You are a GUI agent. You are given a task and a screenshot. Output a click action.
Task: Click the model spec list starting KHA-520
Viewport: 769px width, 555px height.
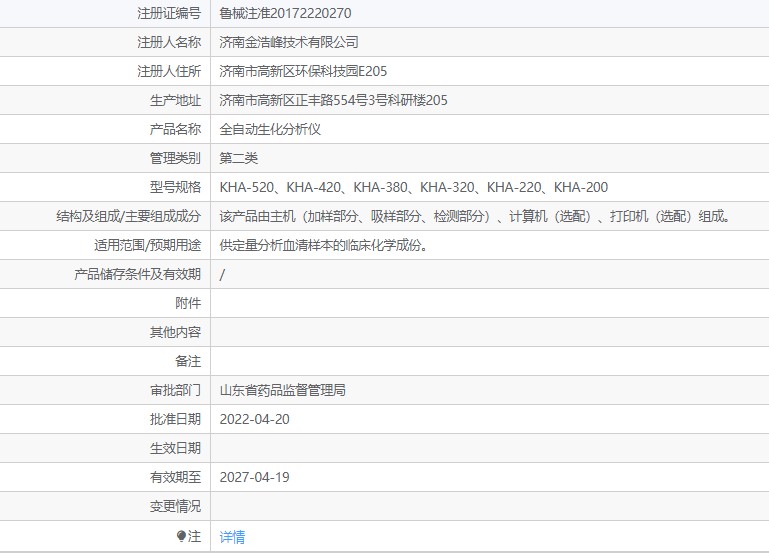pyautogui.click(x=413, y=187)
